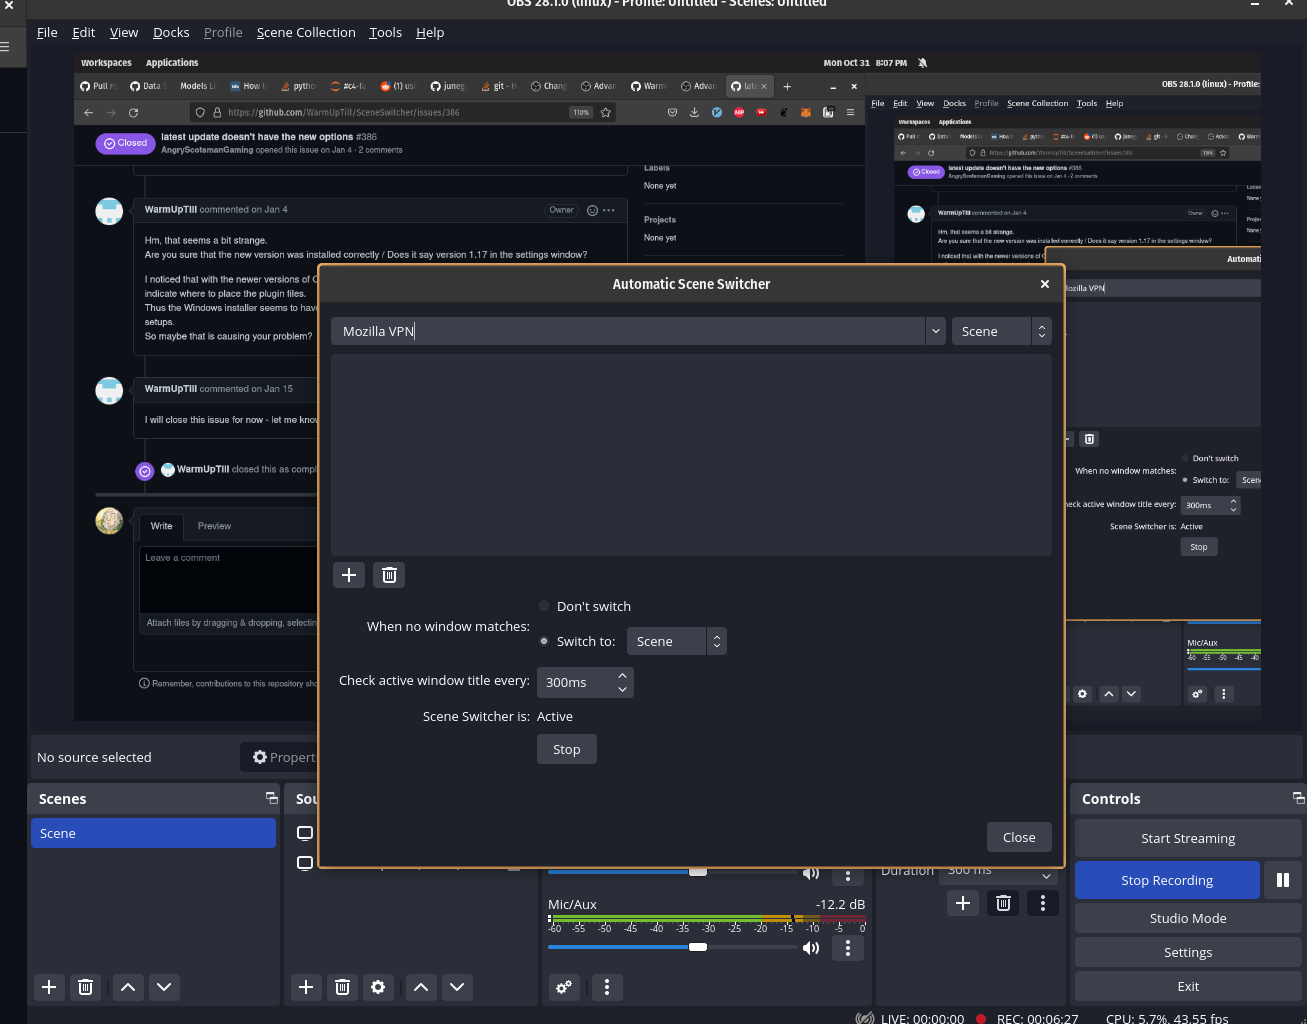Open source properties with the gear icon
Screen dimensions: 1307x1024
tap(378, 987)
